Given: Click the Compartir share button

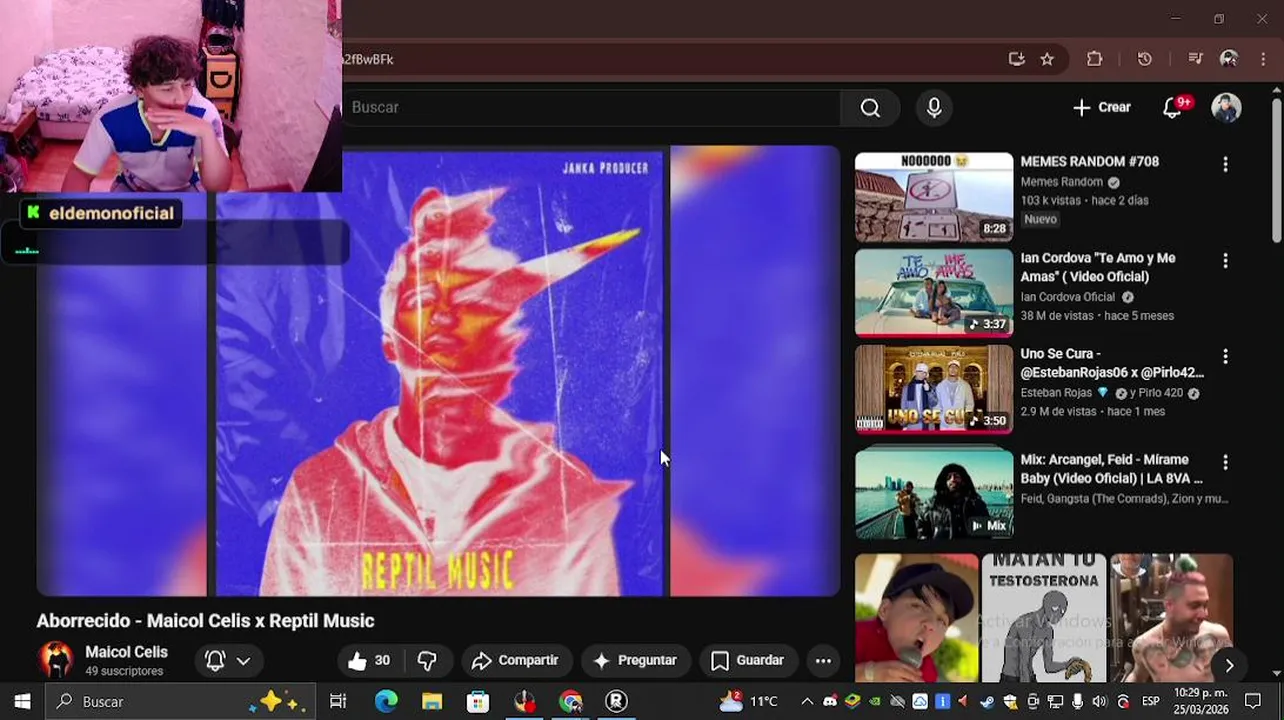Looking at the screenshot, I should (x=515, y=660).
